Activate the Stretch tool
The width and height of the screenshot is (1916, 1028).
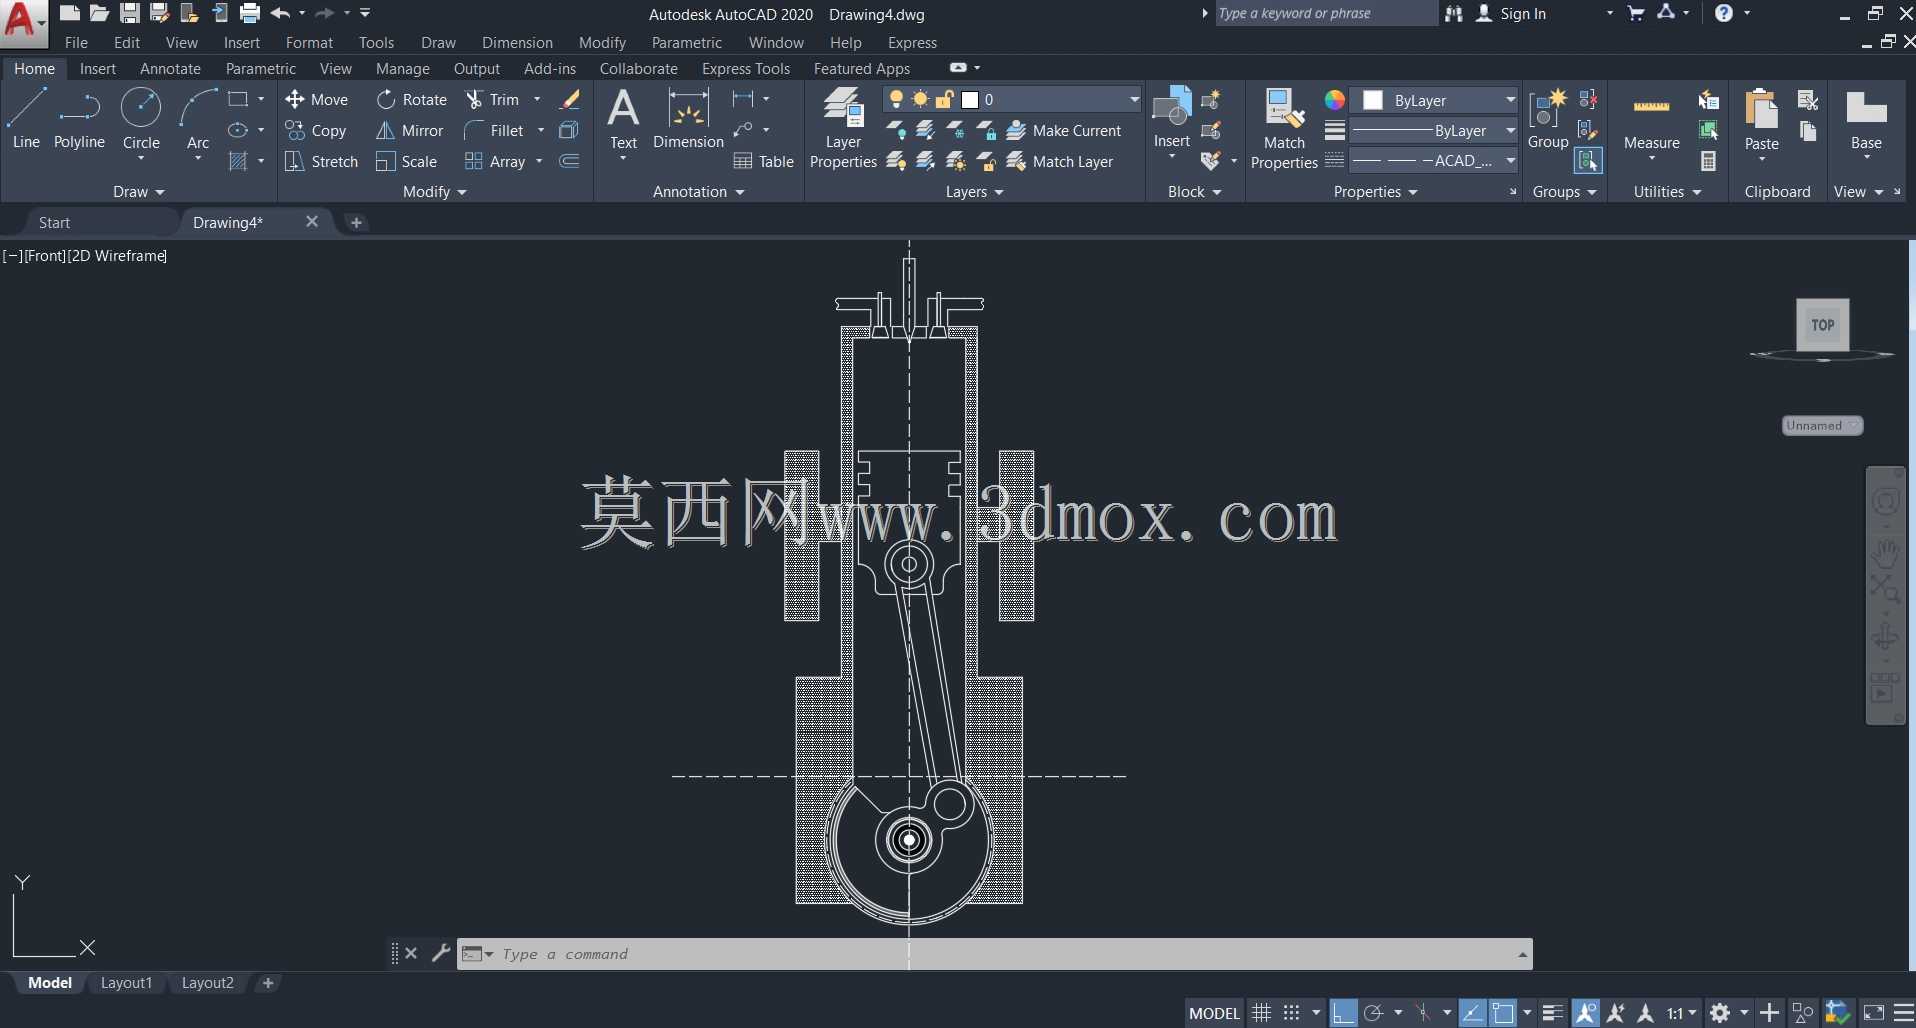pos(321,161)
